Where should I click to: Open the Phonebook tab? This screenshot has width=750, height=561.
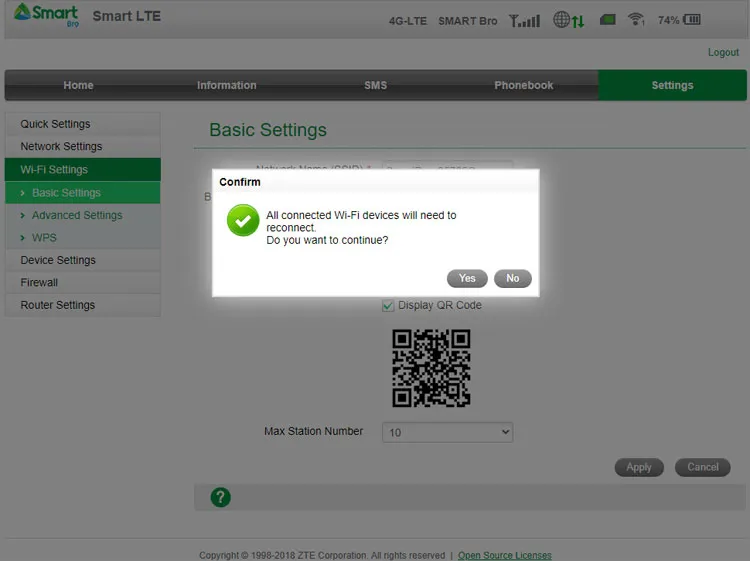(x=524, y=85)
